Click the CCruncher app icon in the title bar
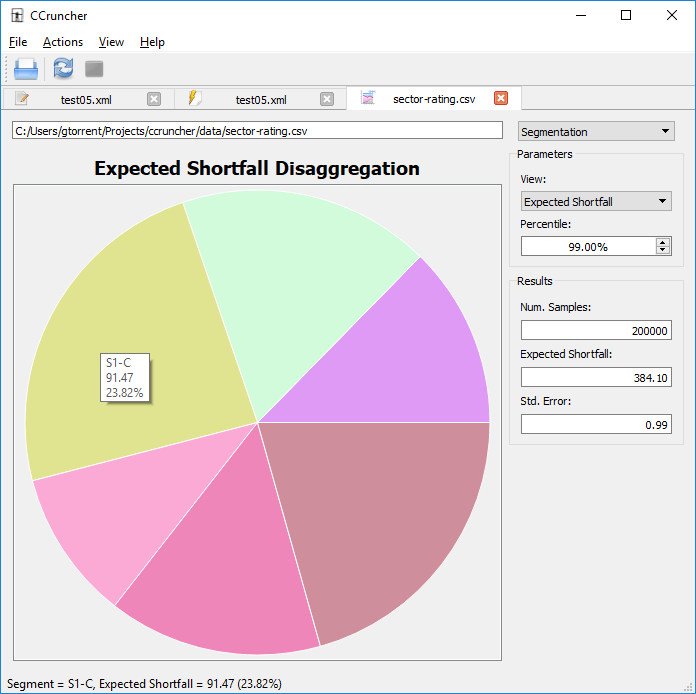696x694 pixels. (x=17, y=15)
